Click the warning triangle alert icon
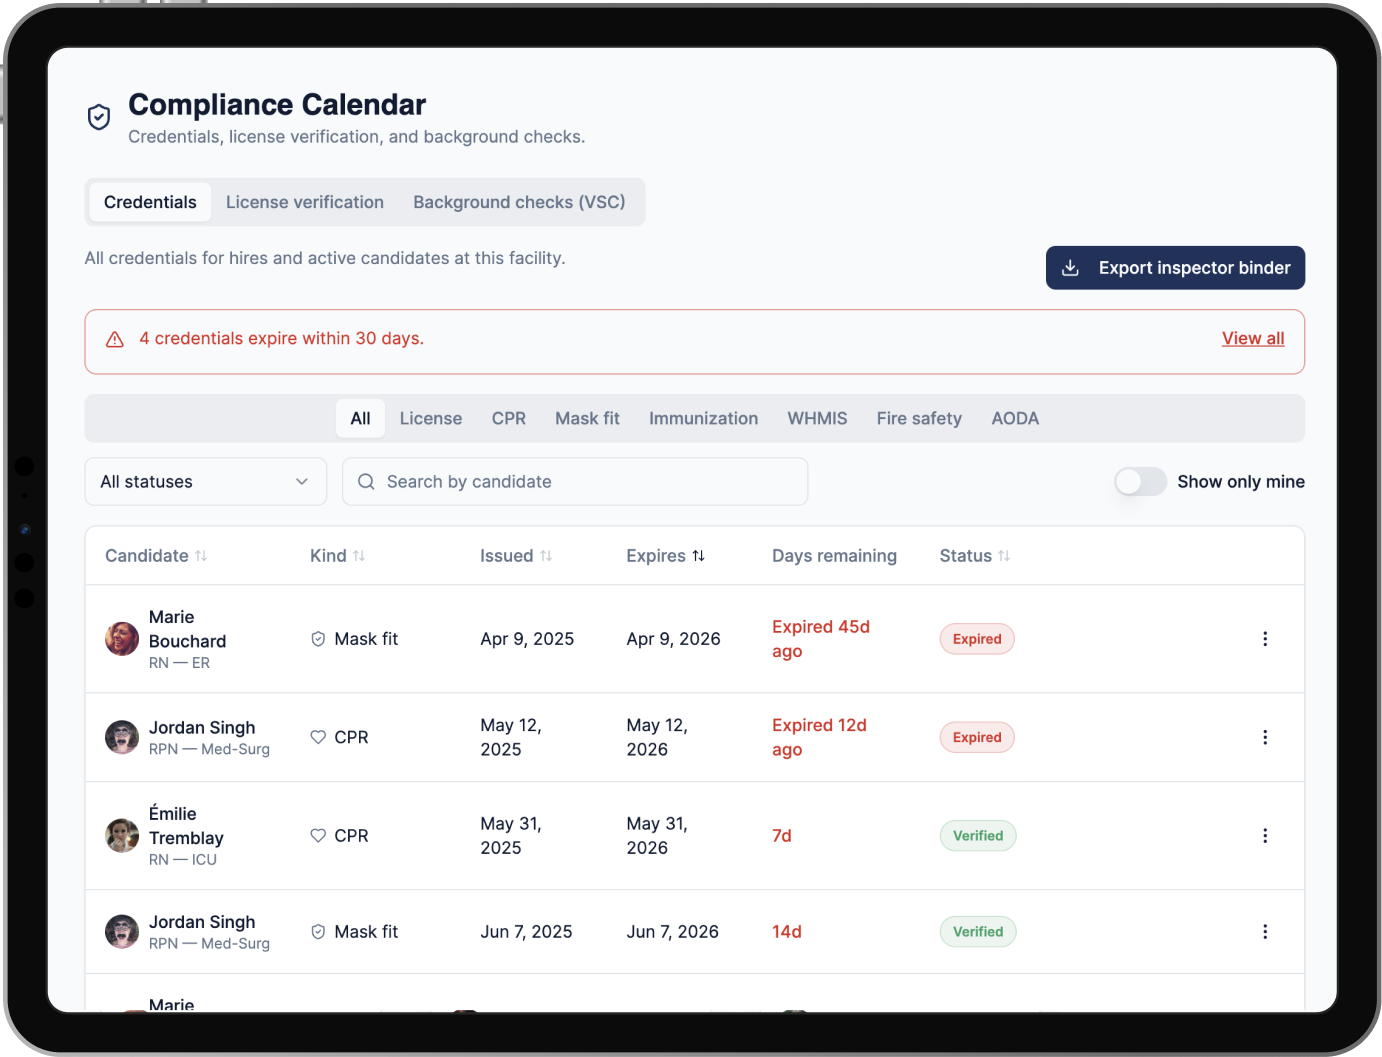The width and height of the screenshot is (1382, 1057). pos(115,339)
